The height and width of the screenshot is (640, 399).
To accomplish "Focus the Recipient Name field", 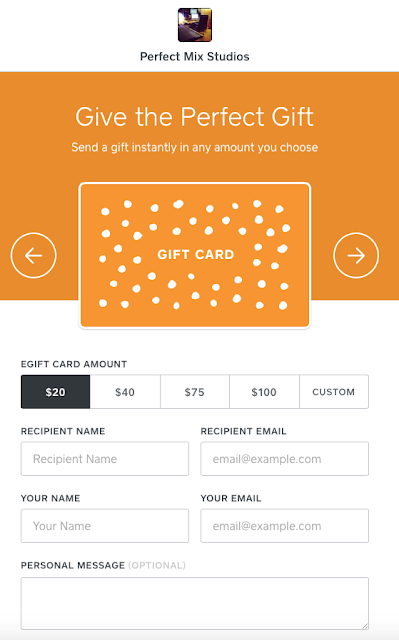I will 105,459.
